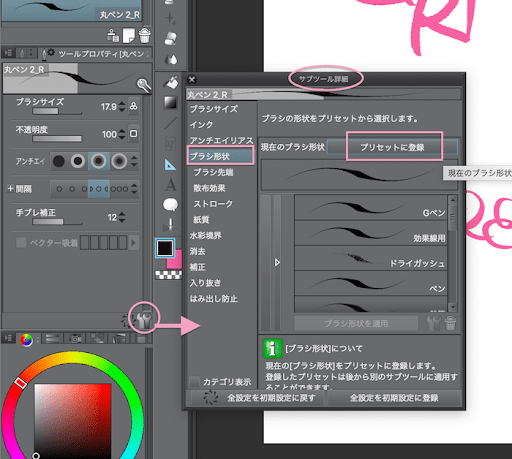512x459 pixels.
Task: Reset tool property to initial settings icon
Action: [x=127, y=321]
